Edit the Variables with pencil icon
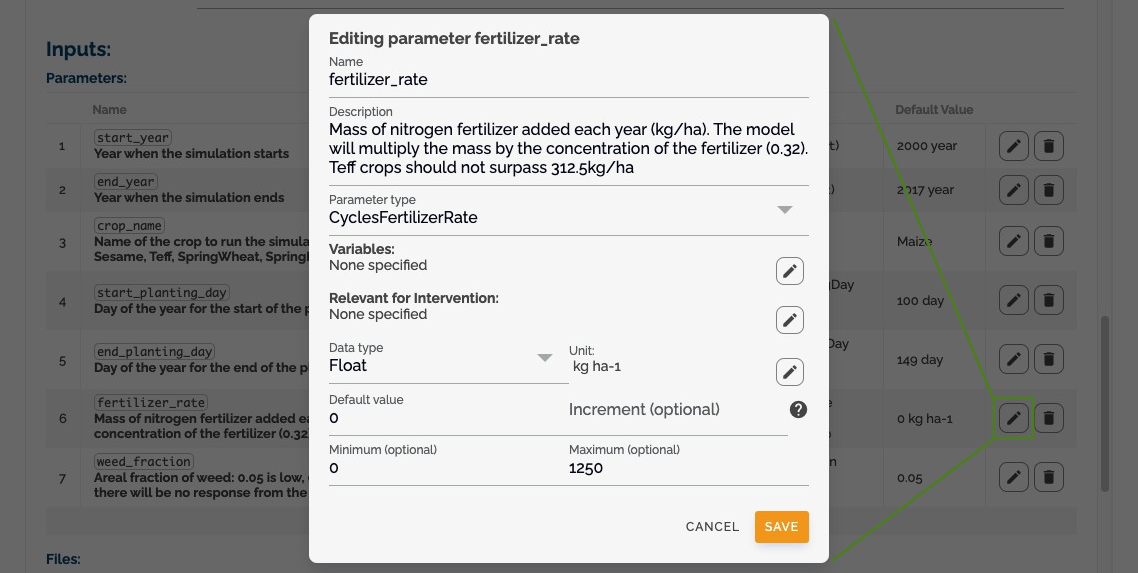 [x=790, y=271]
